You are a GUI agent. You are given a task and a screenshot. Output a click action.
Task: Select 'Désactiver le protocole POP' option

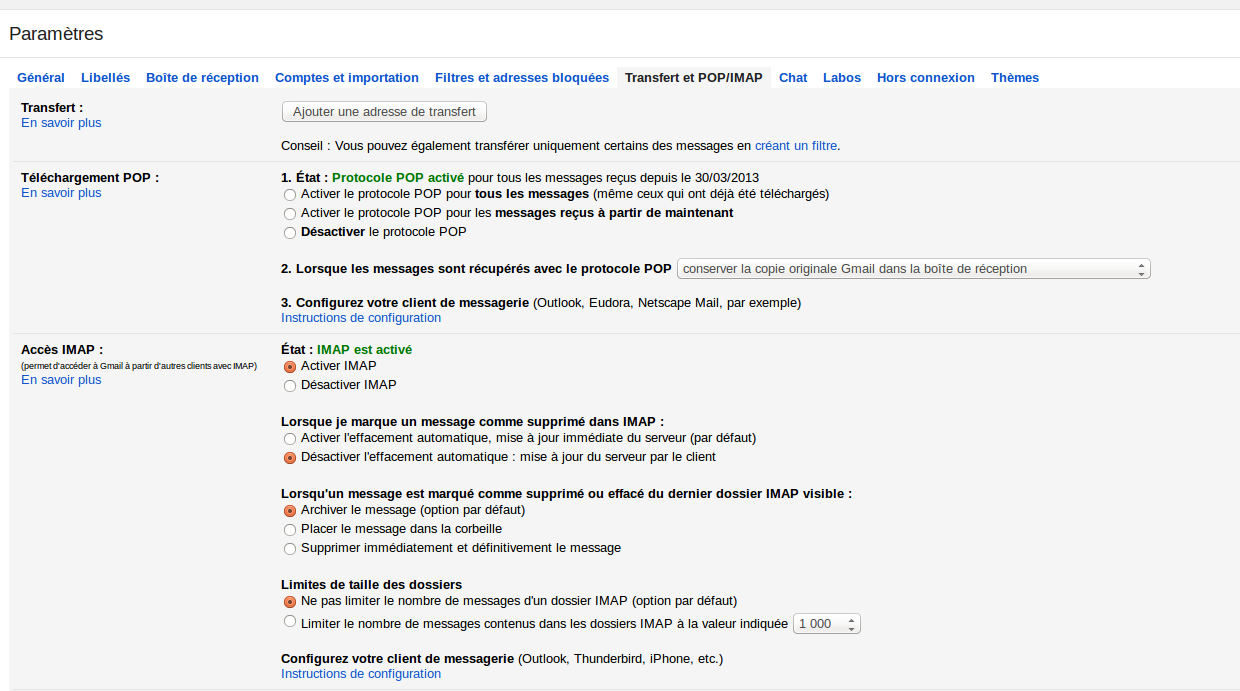290,233
